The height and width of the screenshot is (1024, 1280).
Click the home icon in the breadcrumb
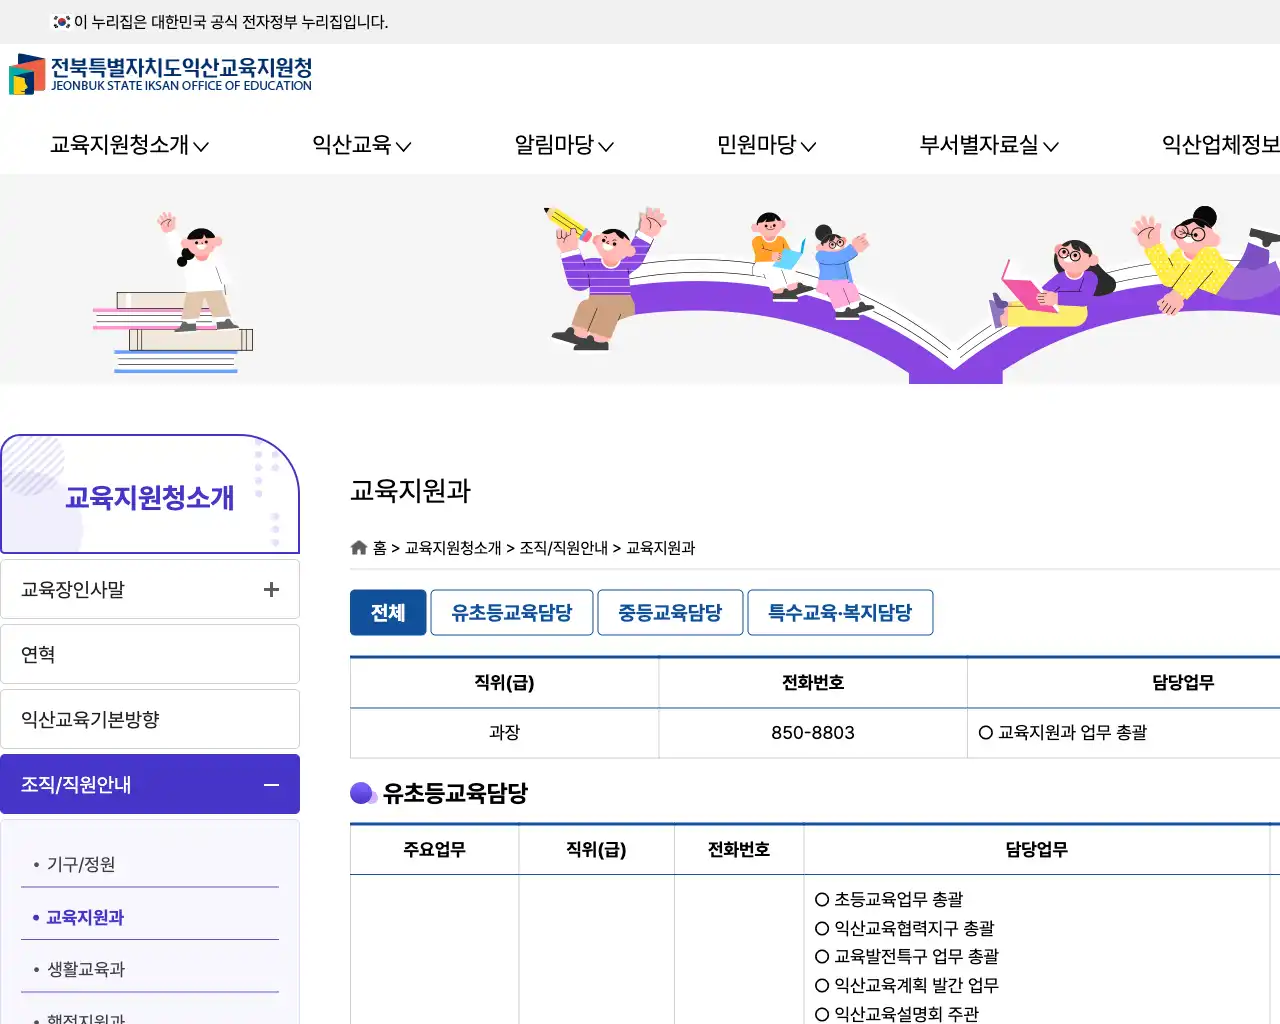pos(358,547)
